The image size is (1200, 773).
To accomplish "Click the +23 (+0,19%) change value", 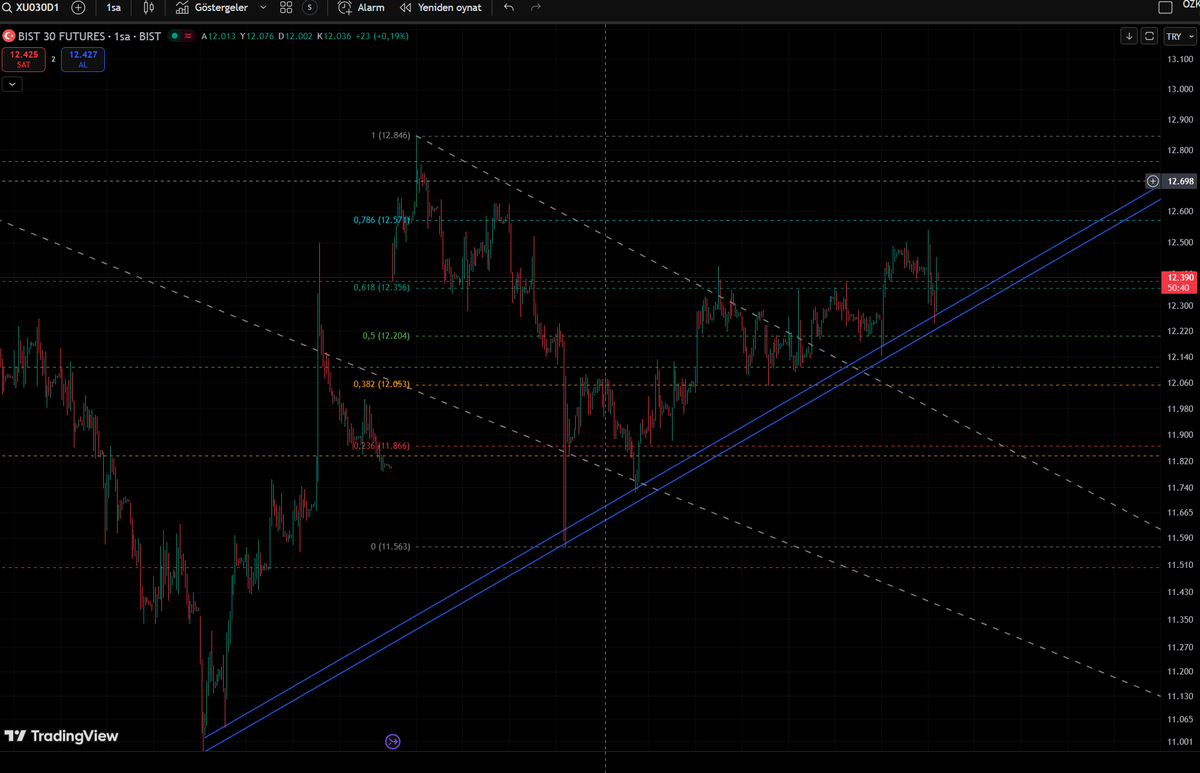I will 381,36.
